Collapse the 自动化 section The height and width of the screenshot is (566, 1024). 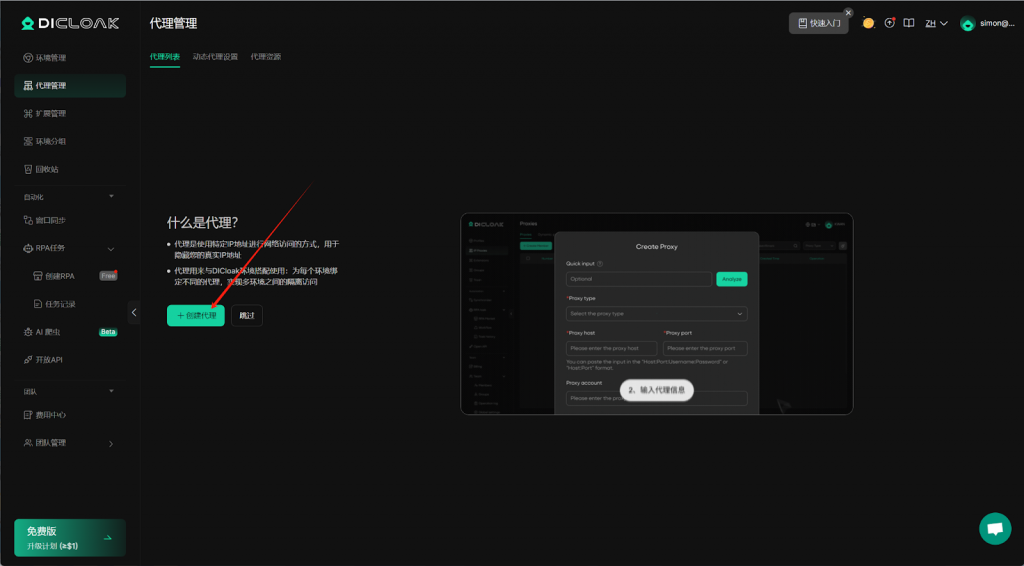[x=111, y=196]
